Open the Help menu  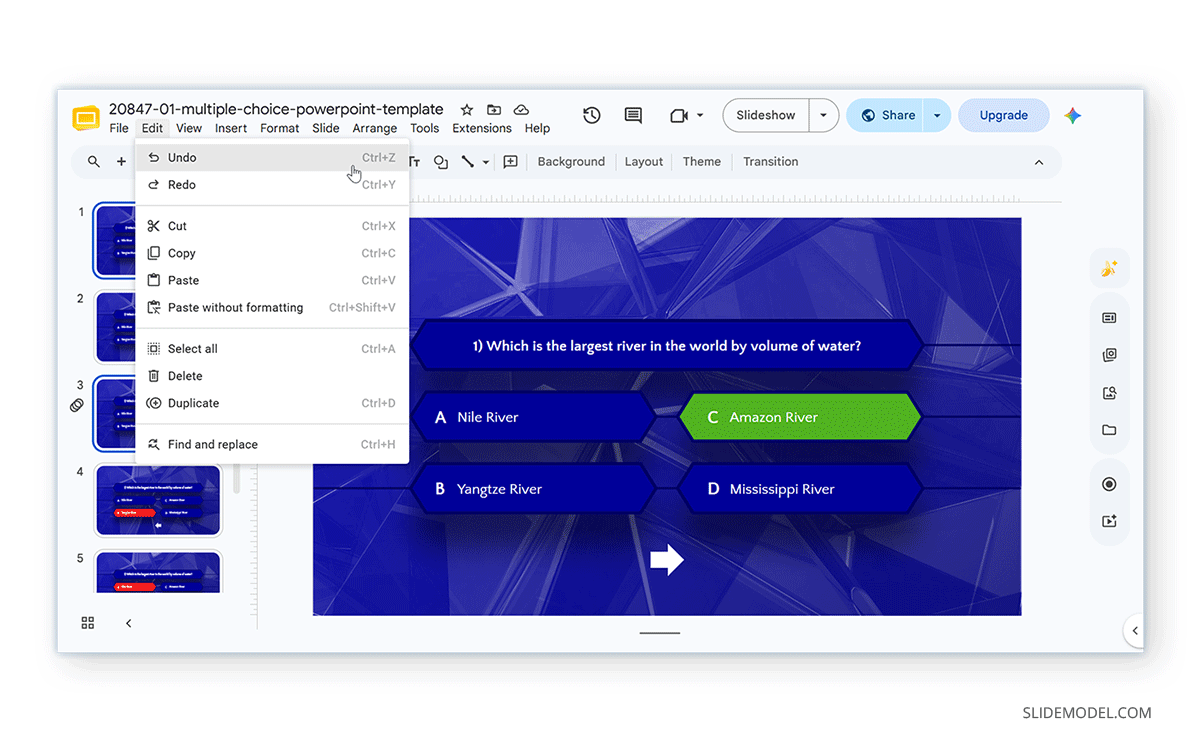pos(538,128)
